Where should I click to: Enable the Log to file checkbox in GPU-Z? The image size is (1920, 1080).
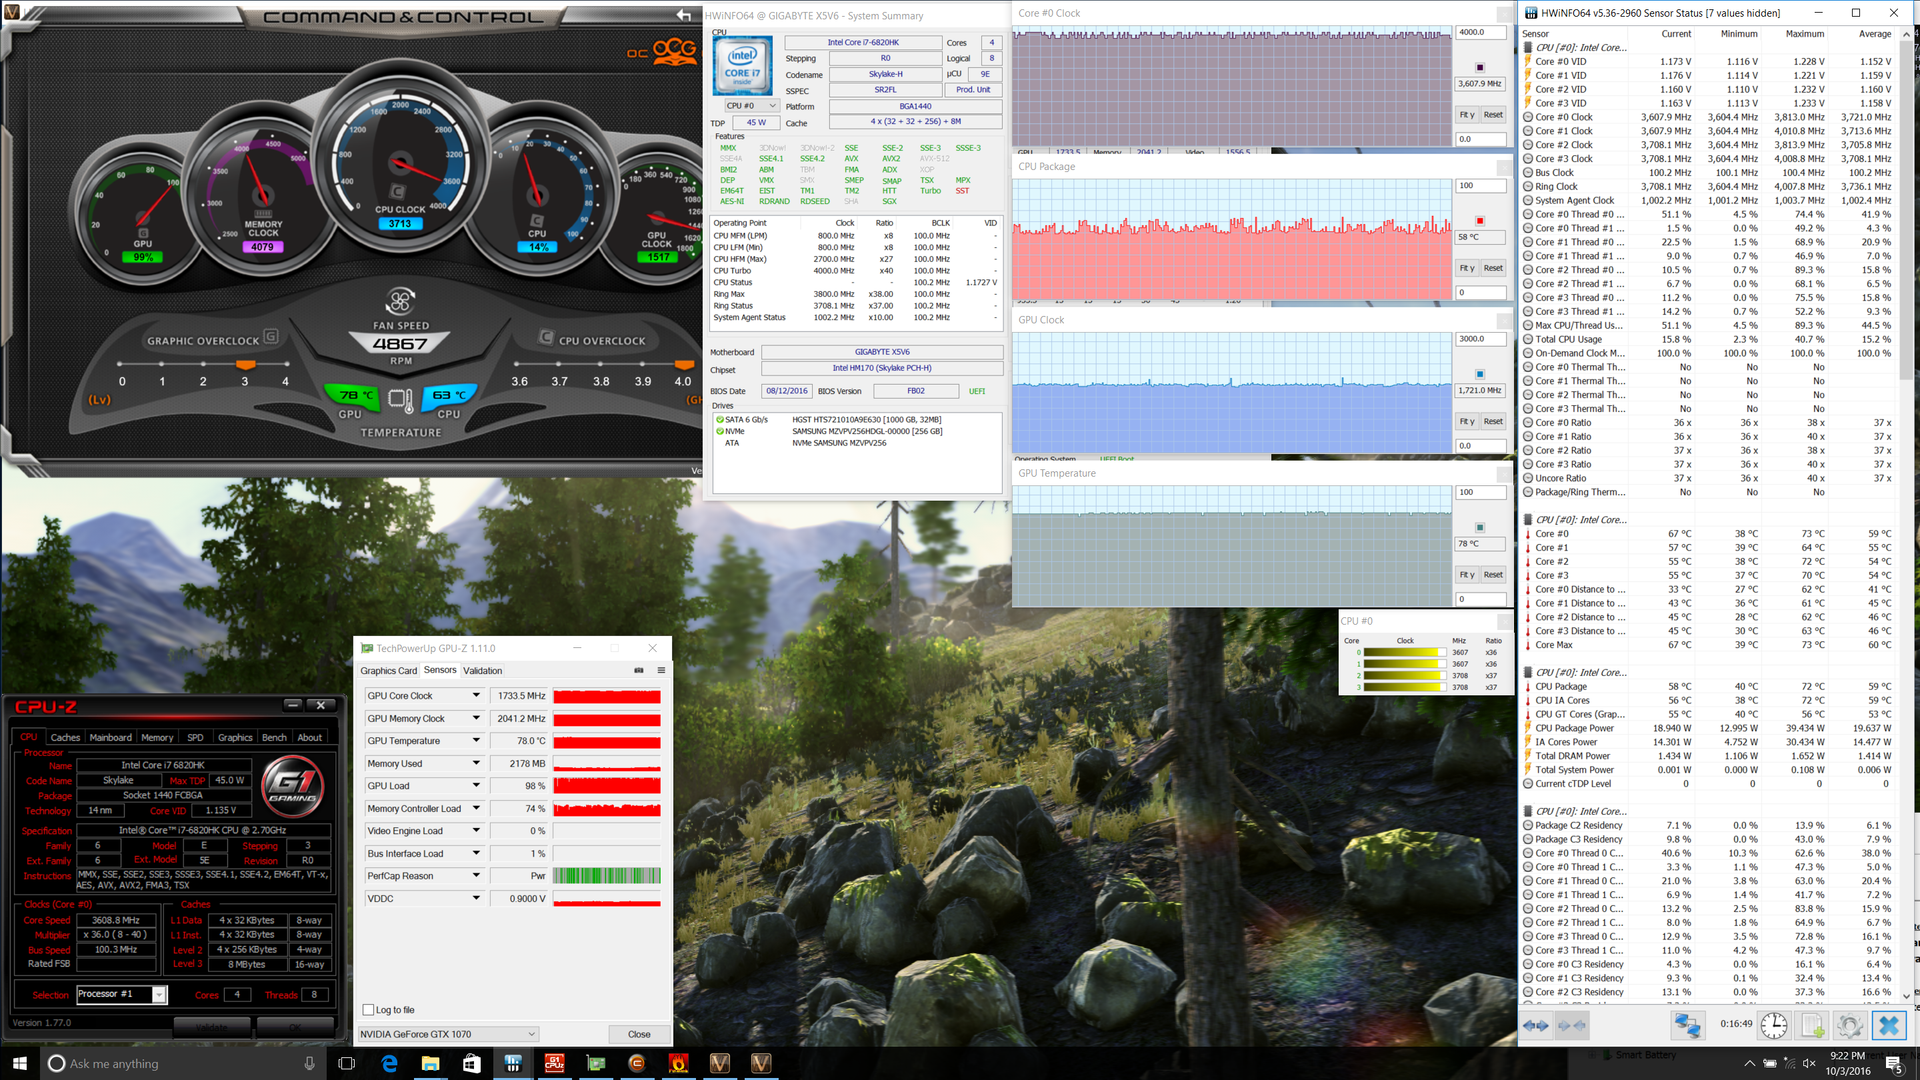[x=368, y=1010]
